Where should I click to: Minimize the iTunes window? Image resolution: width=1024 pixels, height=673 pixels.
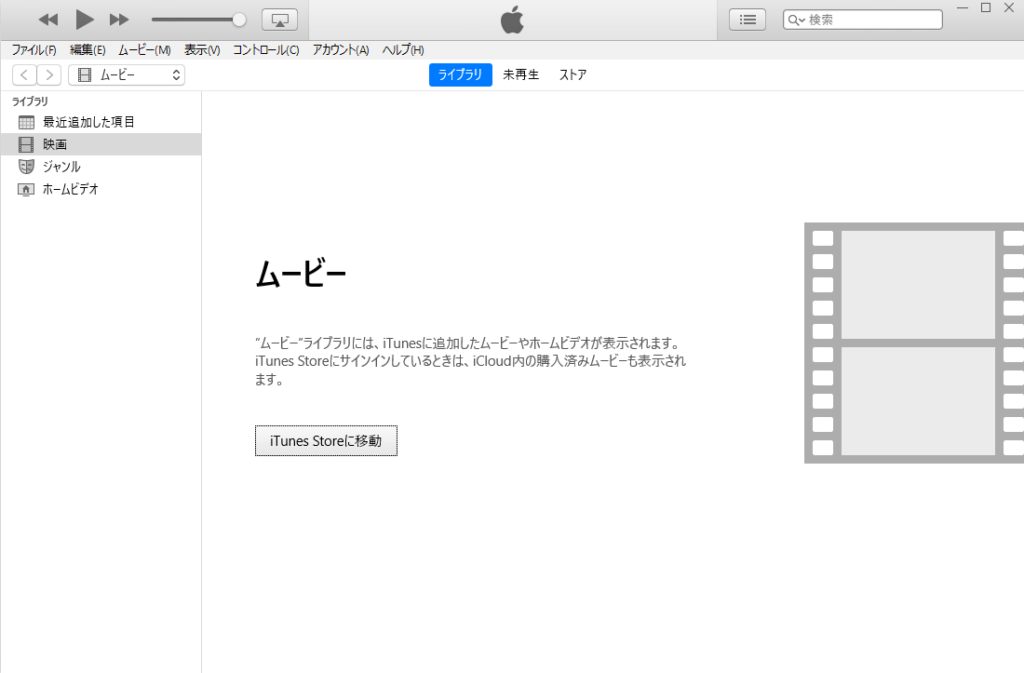point(962,8)
